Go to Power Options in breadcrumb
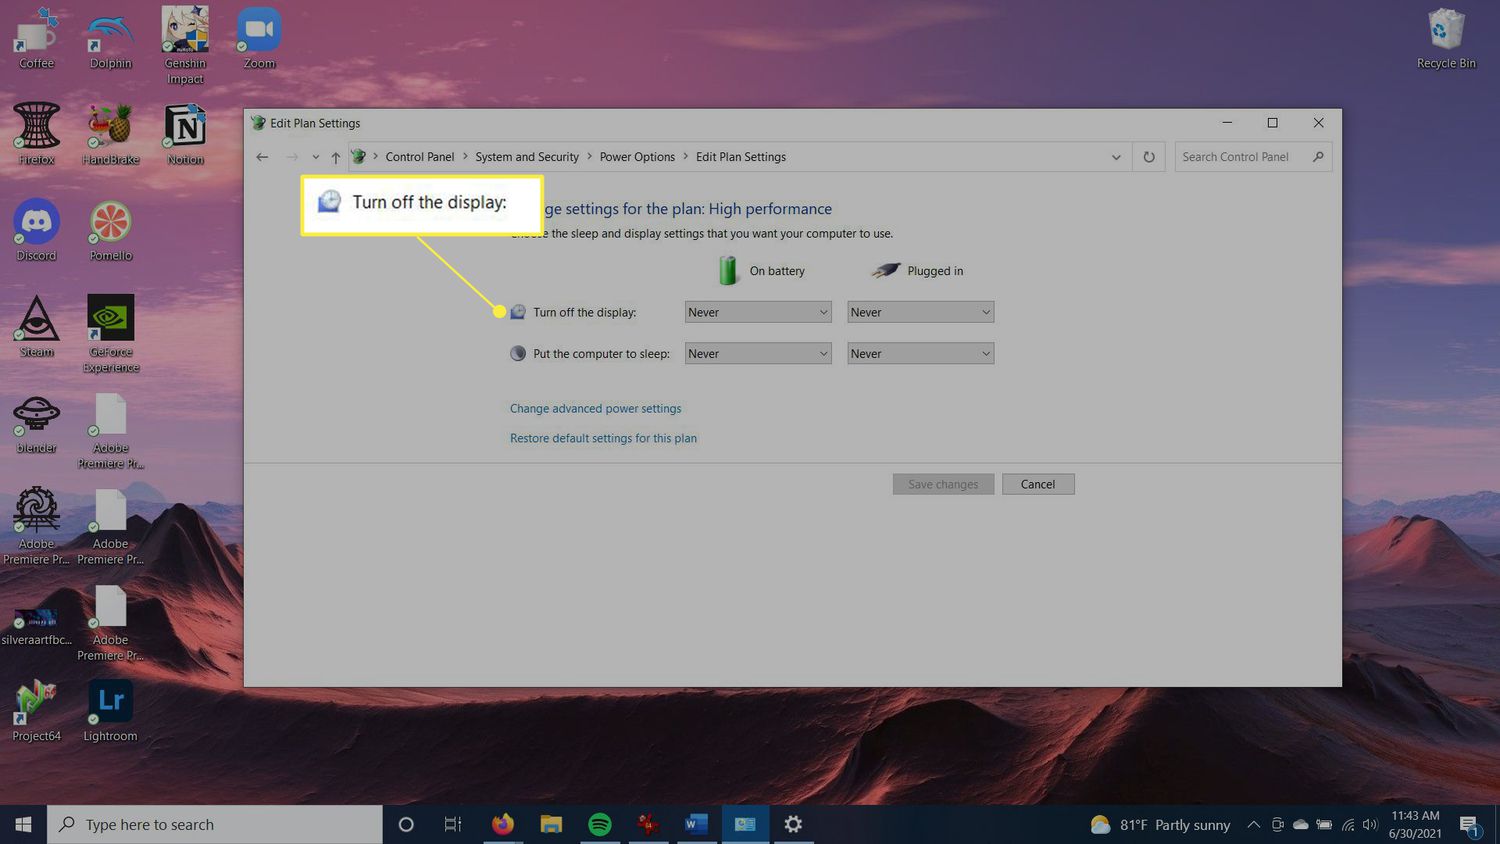The width and height of the screenshot is (1500, 844). tap(637, 157)
